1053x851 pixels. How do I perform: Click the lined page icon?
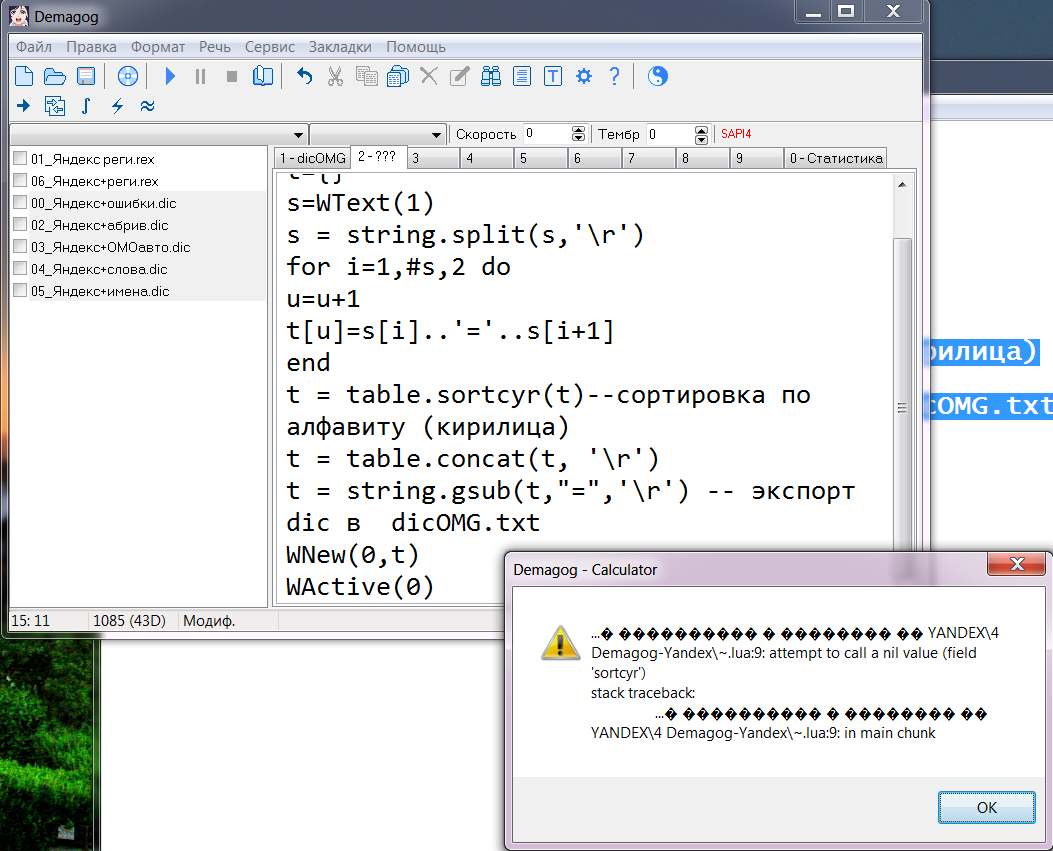pos(522,76)
